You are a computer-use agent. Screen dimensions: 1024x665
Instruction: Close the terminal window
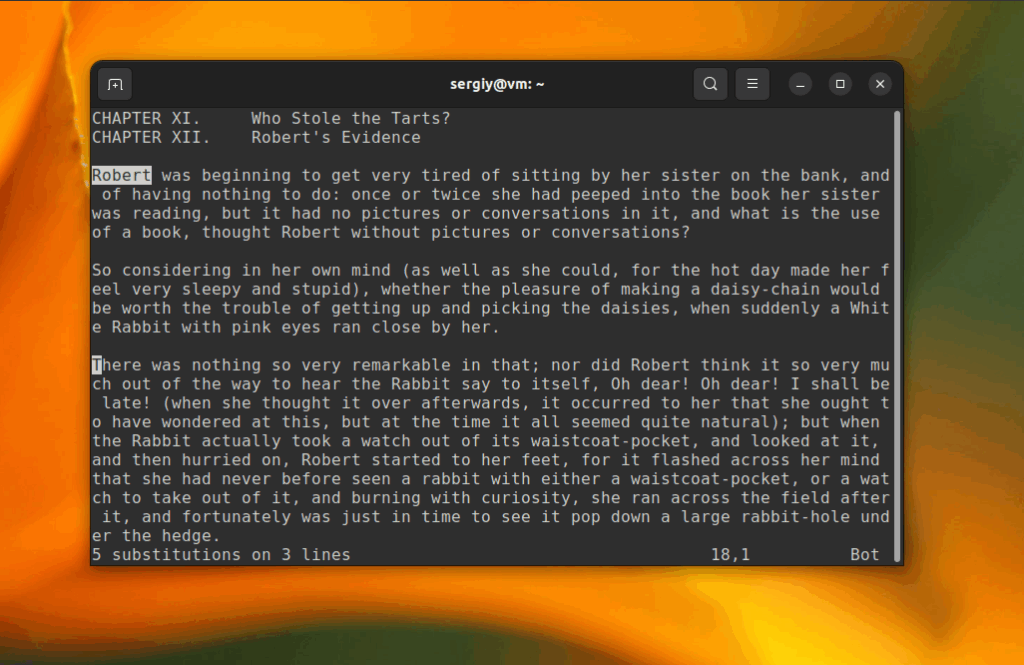point(880,84)
